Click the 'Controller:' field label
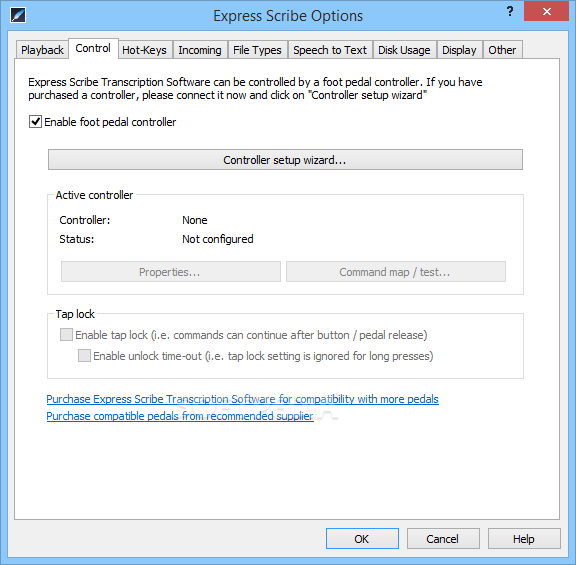This screenshot has width=576, height=565. pyautogui.click(x=84, y=220)
